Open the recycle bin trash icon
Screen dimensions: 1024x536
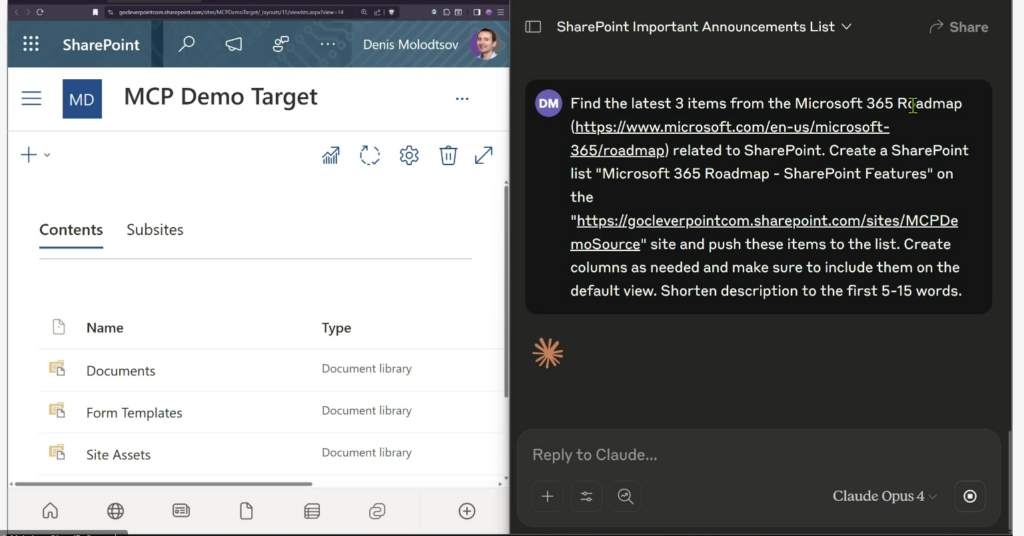coord(448,155)
